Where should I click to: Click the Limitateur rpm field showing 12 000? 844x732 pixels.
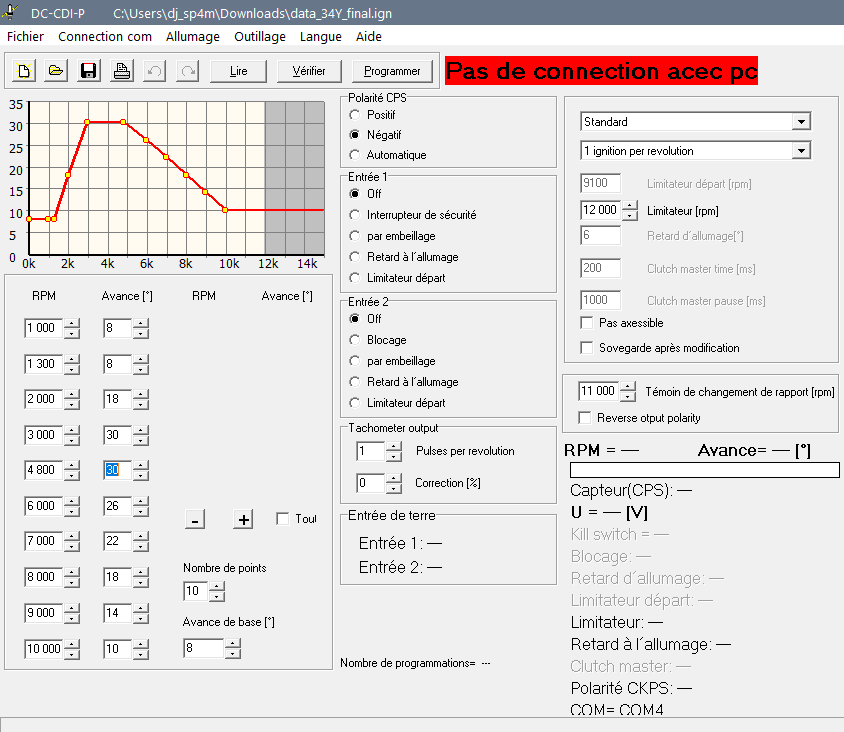coord(600,210)
